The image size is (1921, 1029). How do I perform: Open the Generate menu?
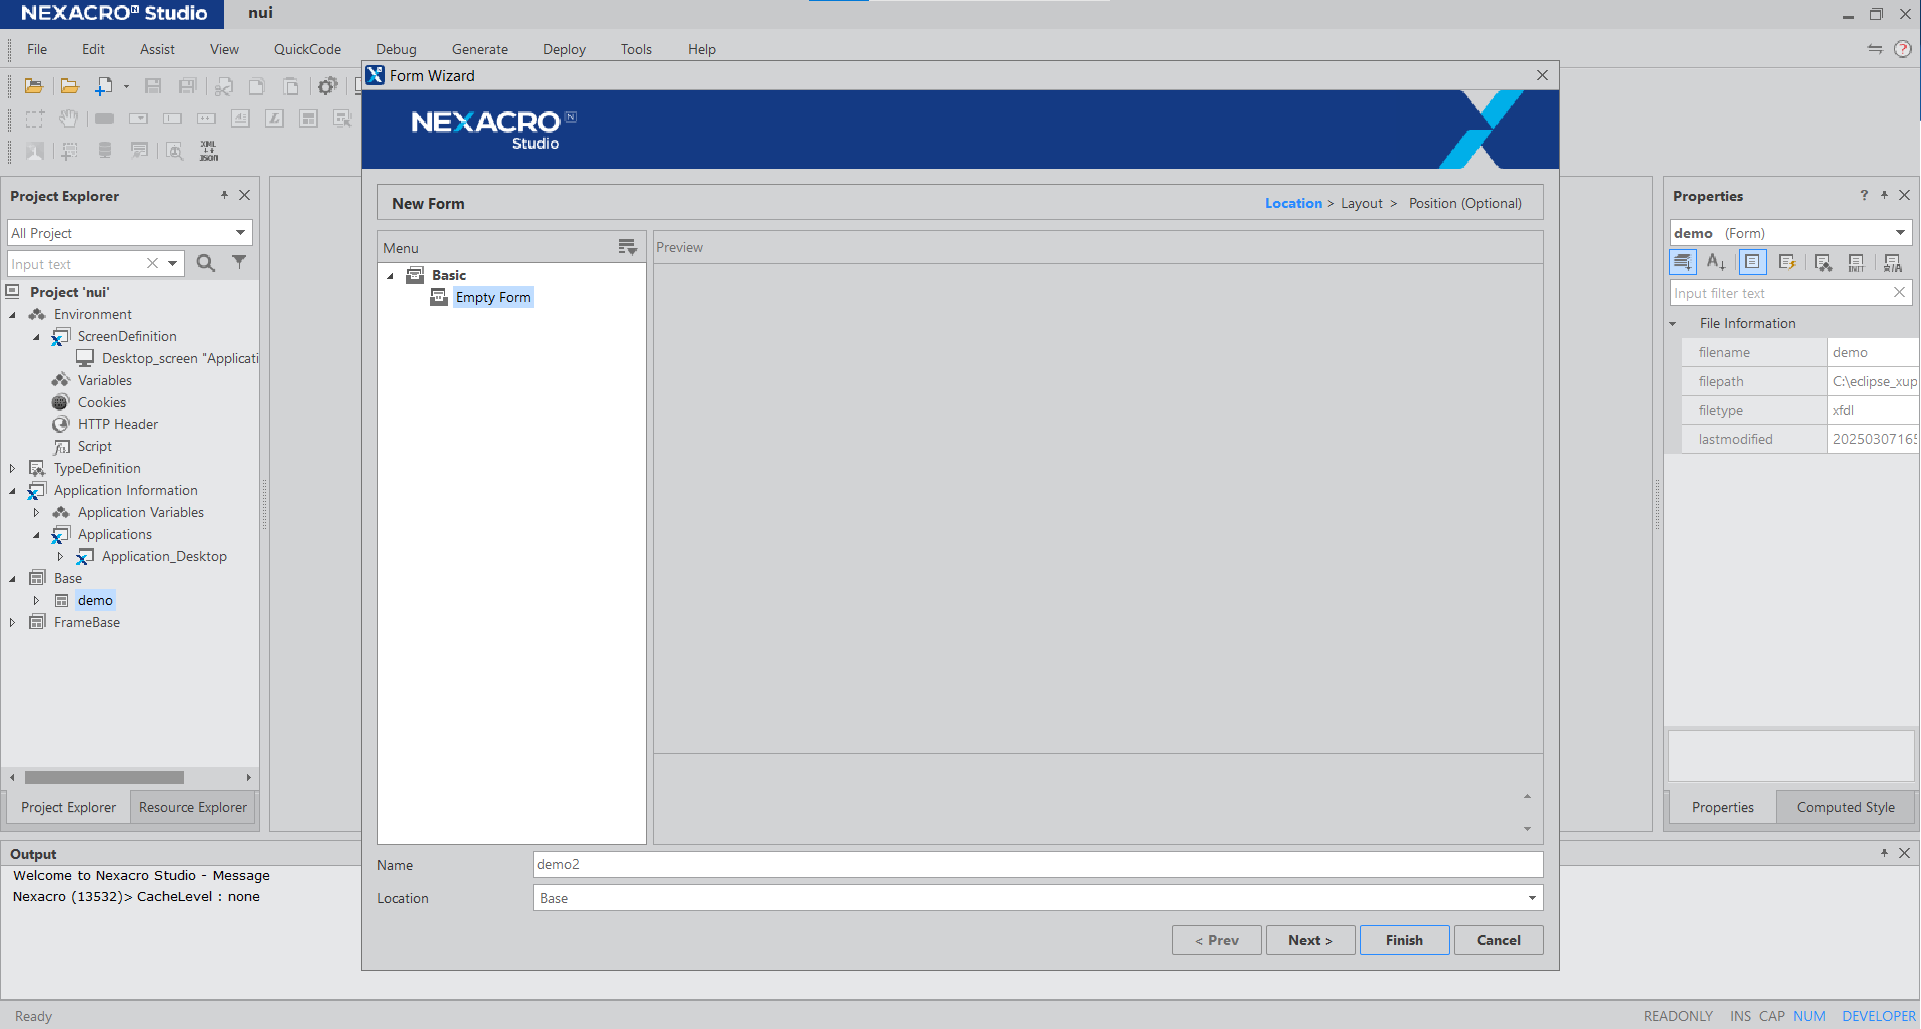(479, 49)
